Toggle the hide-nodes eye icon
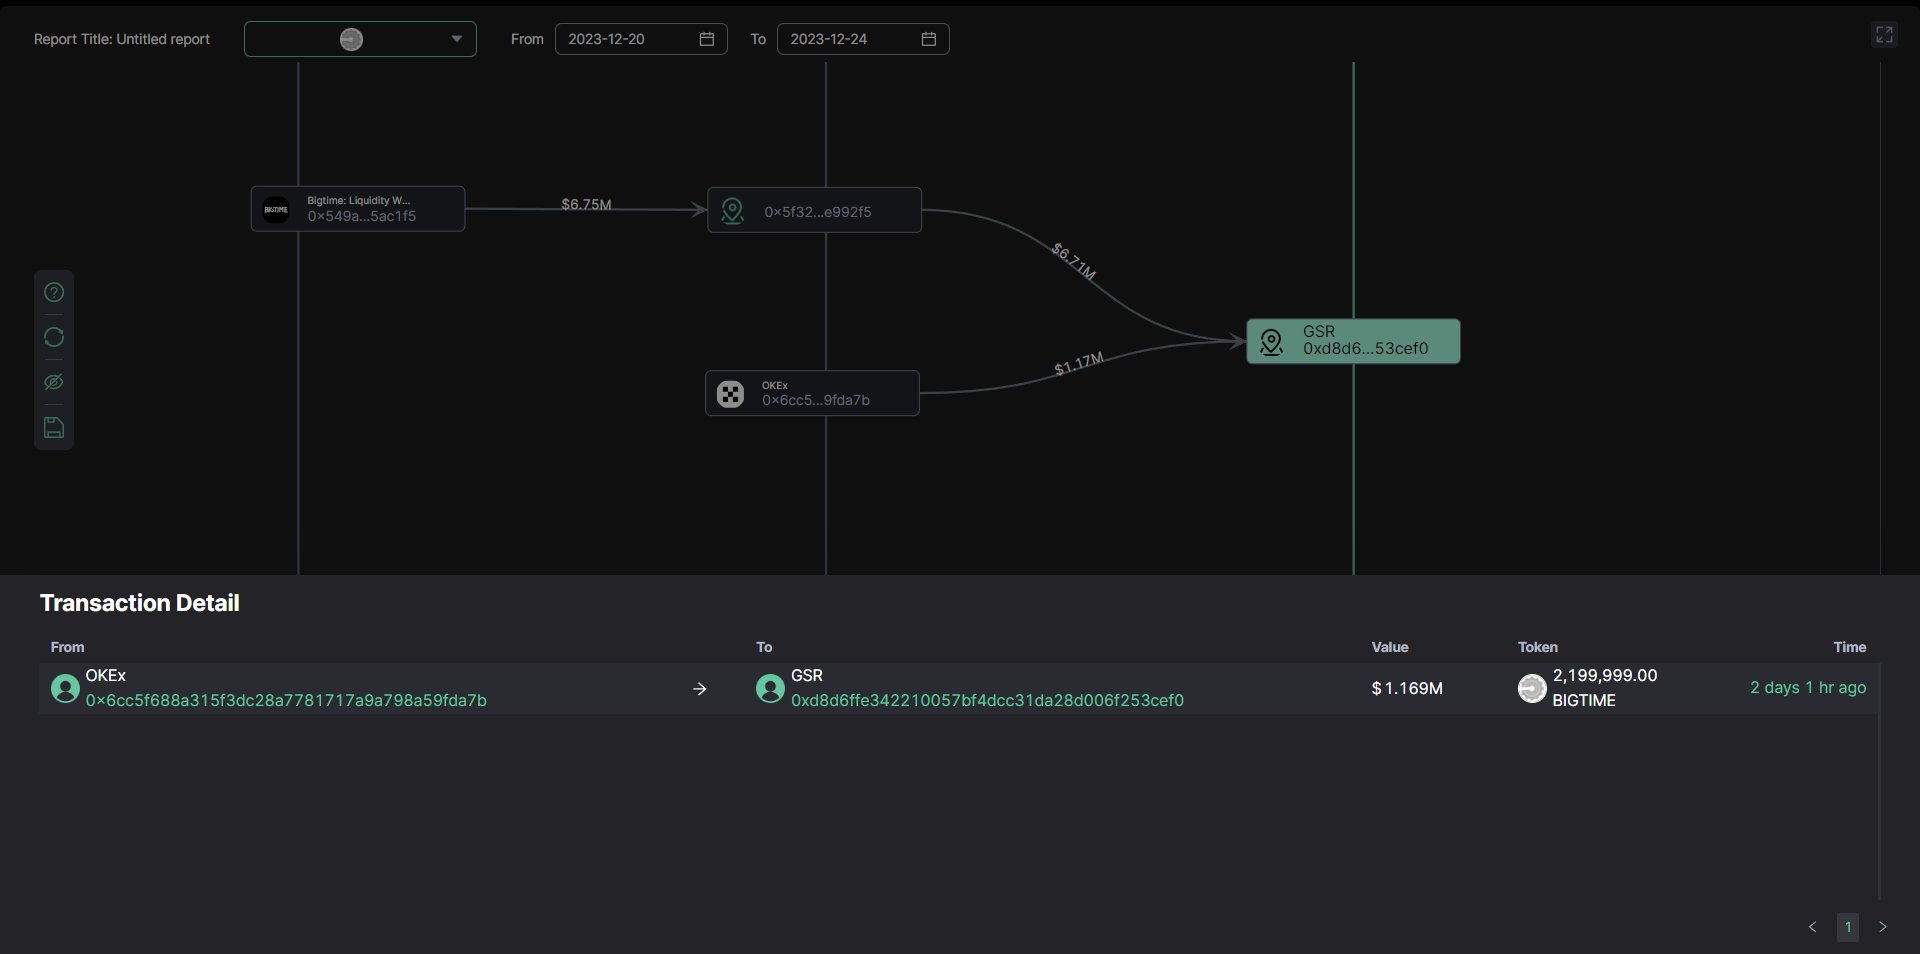 coord(54,382)
